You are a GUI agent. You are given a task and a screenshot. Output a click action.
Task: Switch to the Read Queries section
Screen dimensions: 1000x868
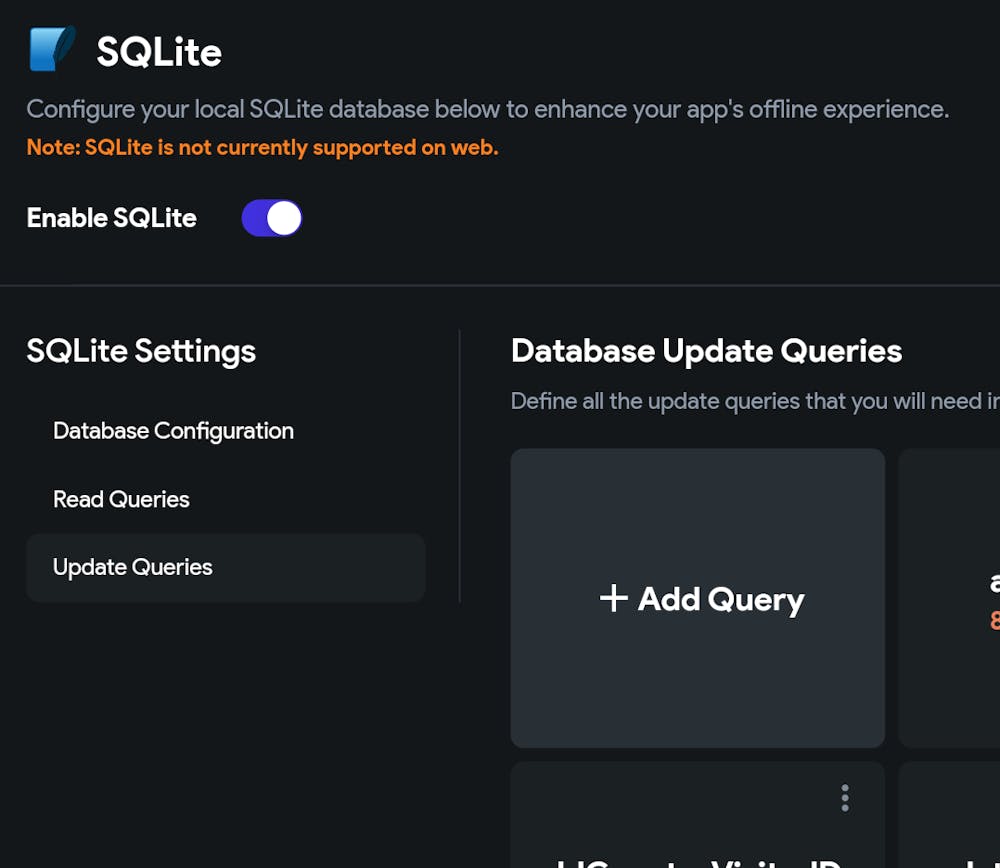point(121,499)
